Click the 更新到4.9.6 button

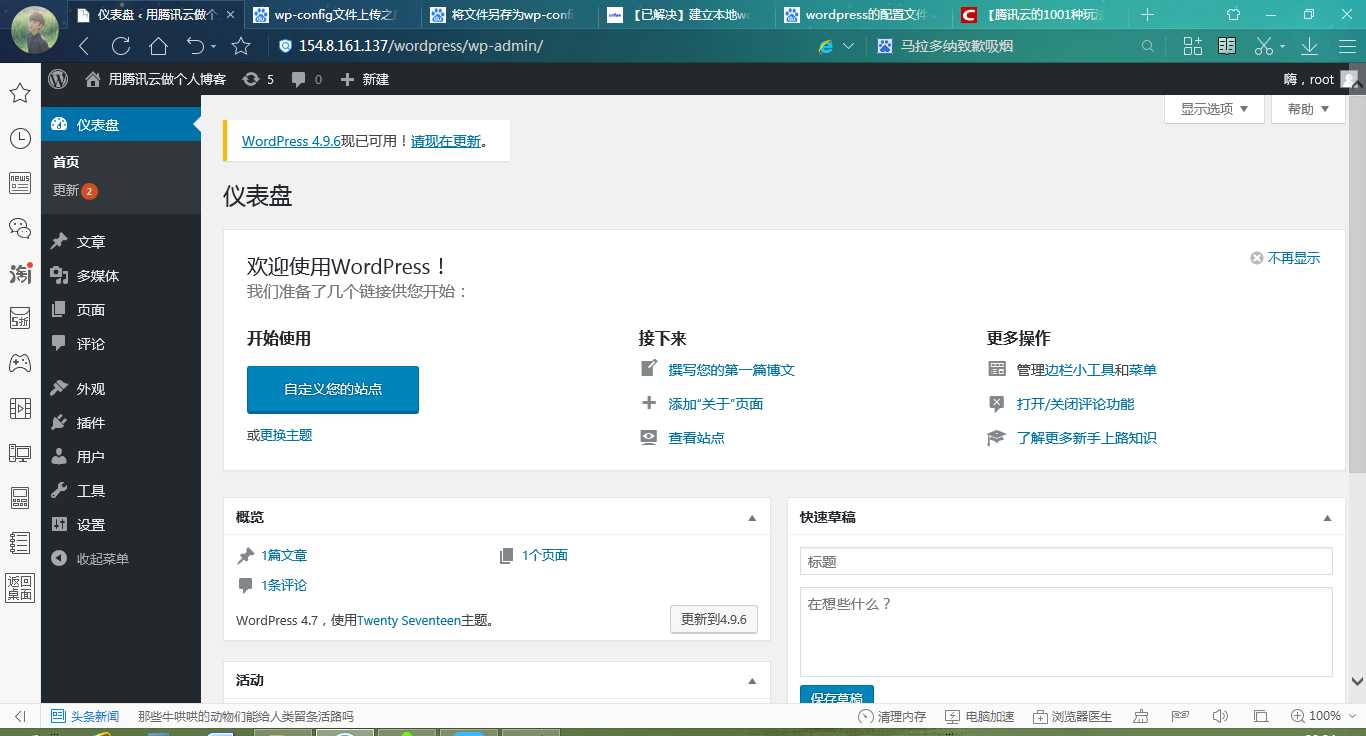714,619
